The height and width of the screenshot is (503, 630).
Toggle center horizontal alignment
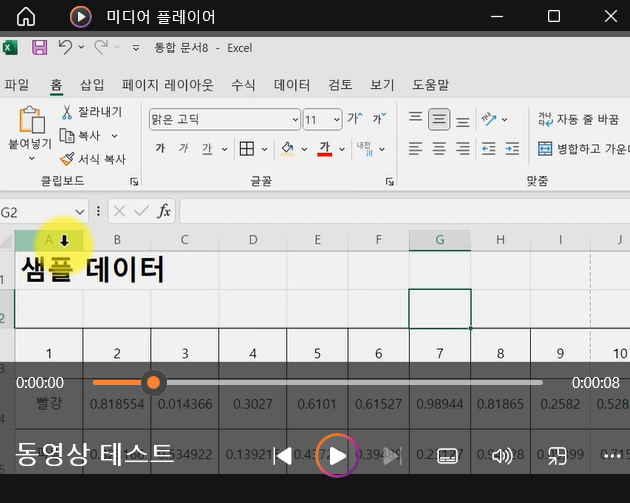point(439,148)
